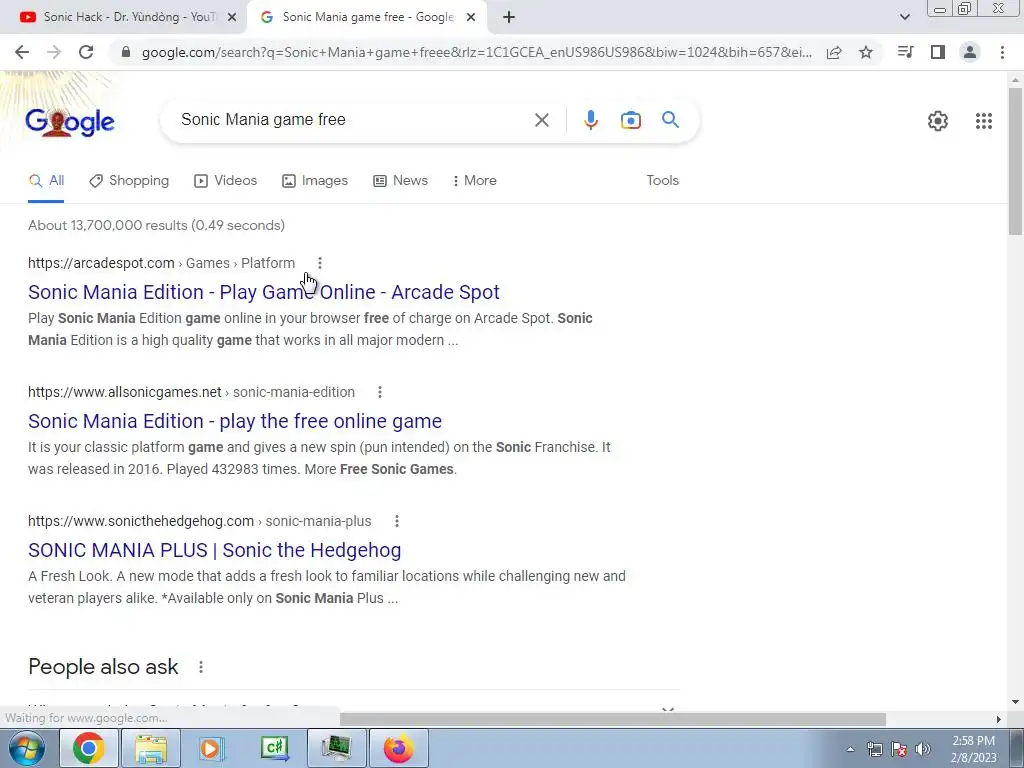Open the new tab plus button
This screenshot has height=768, width=1024.
(509, 18)
